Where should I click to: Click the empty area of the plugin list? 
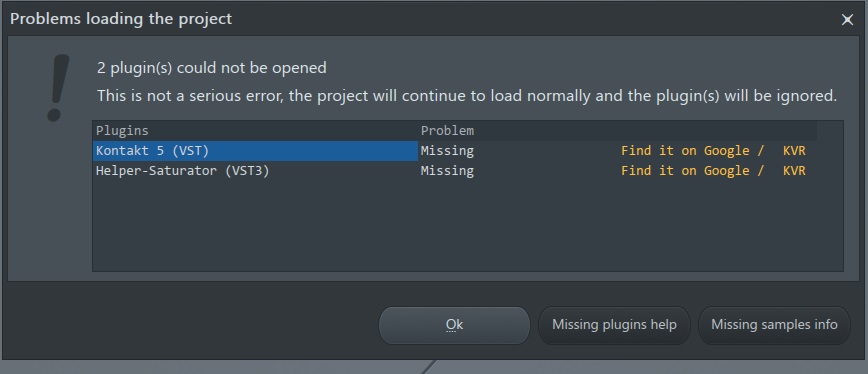(468, 226)
